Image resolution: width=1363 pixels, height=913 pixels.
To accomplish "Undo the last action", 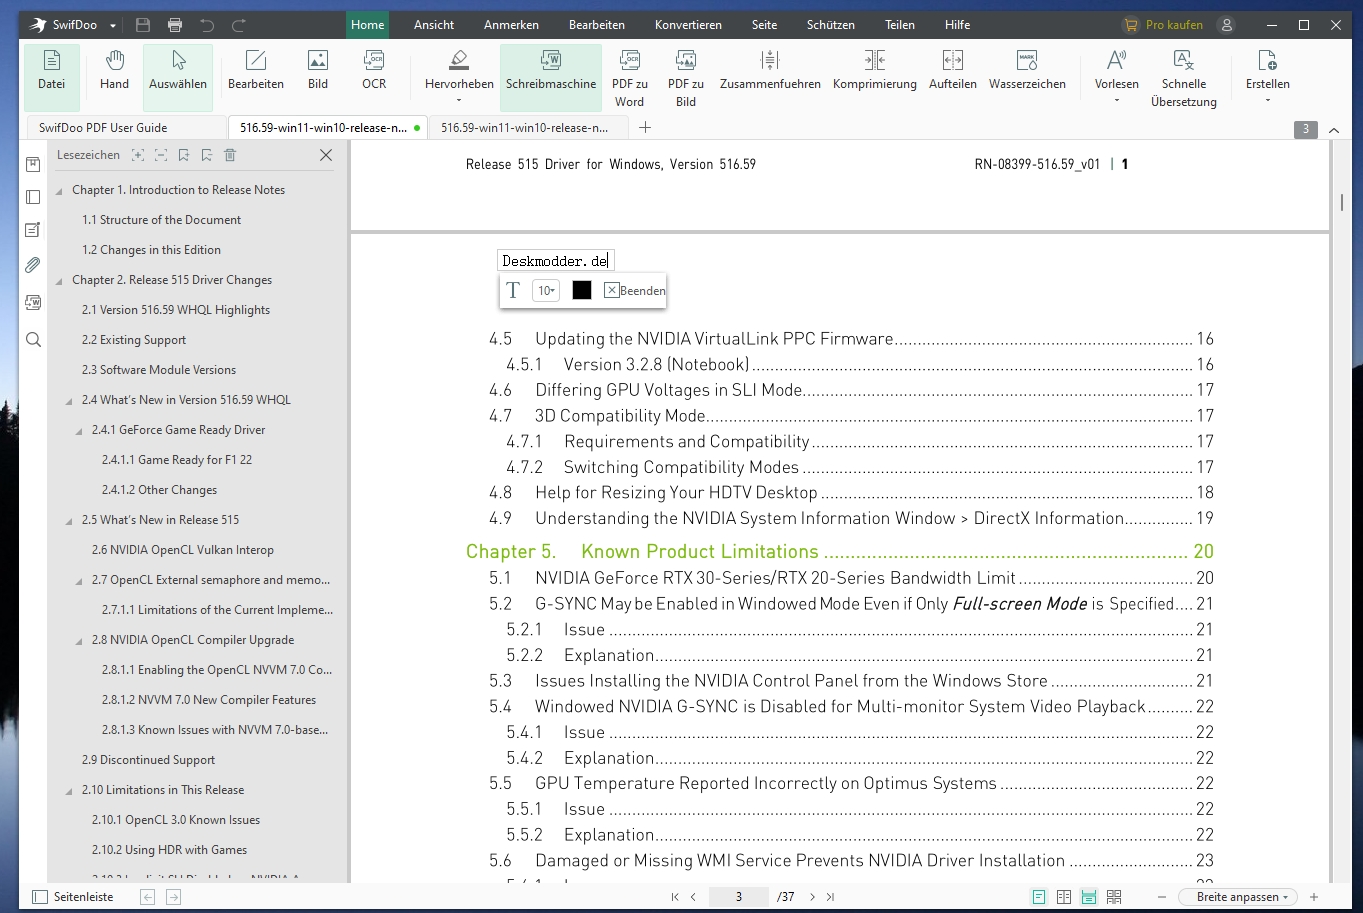I will pos(207,25).
